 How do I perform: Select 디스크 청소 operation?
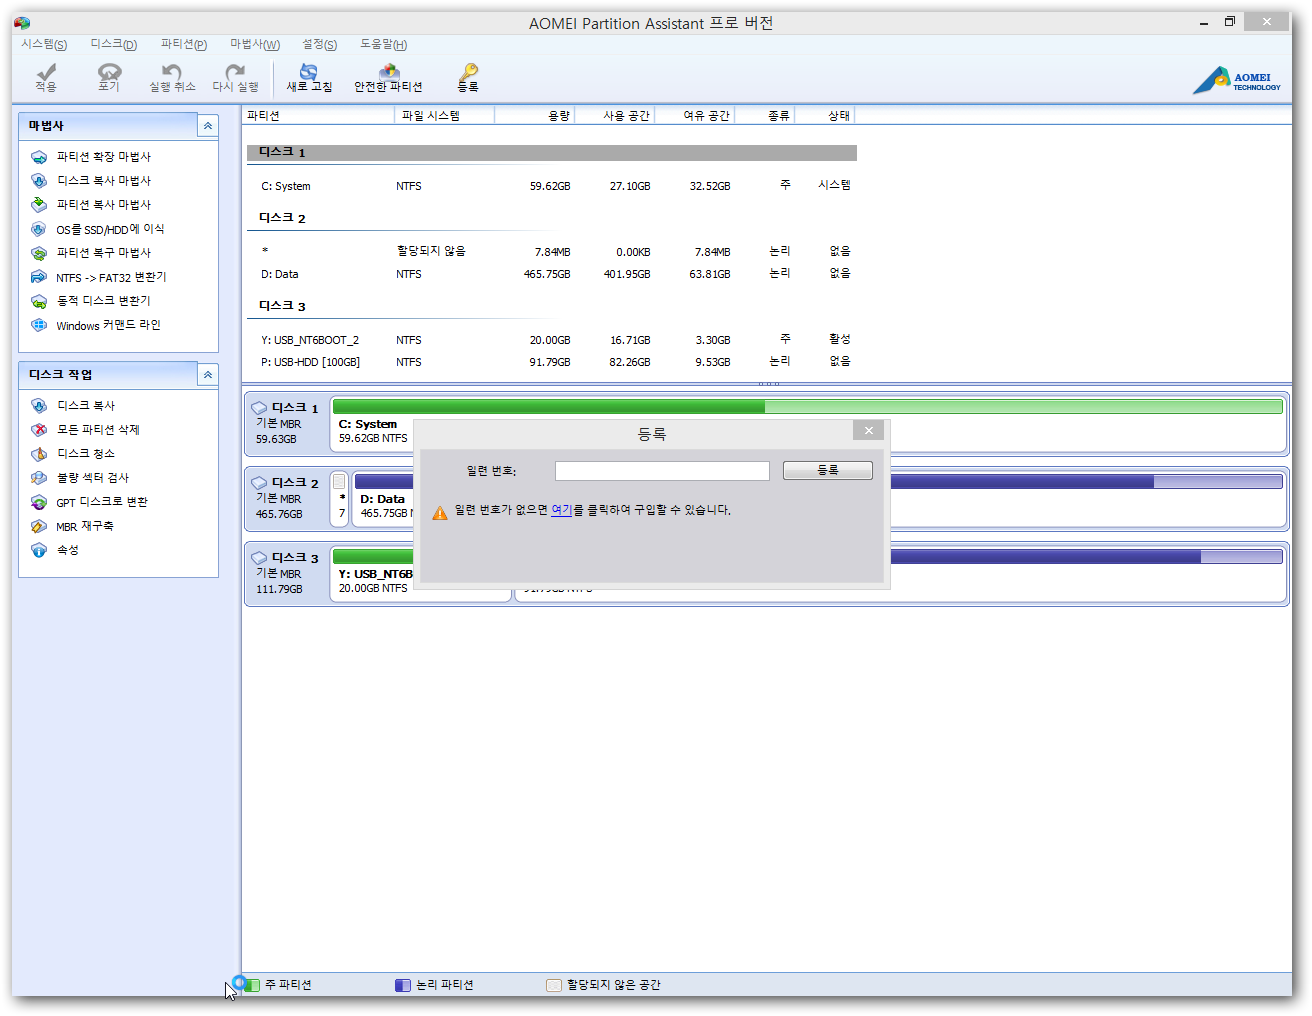click(85, 454)
